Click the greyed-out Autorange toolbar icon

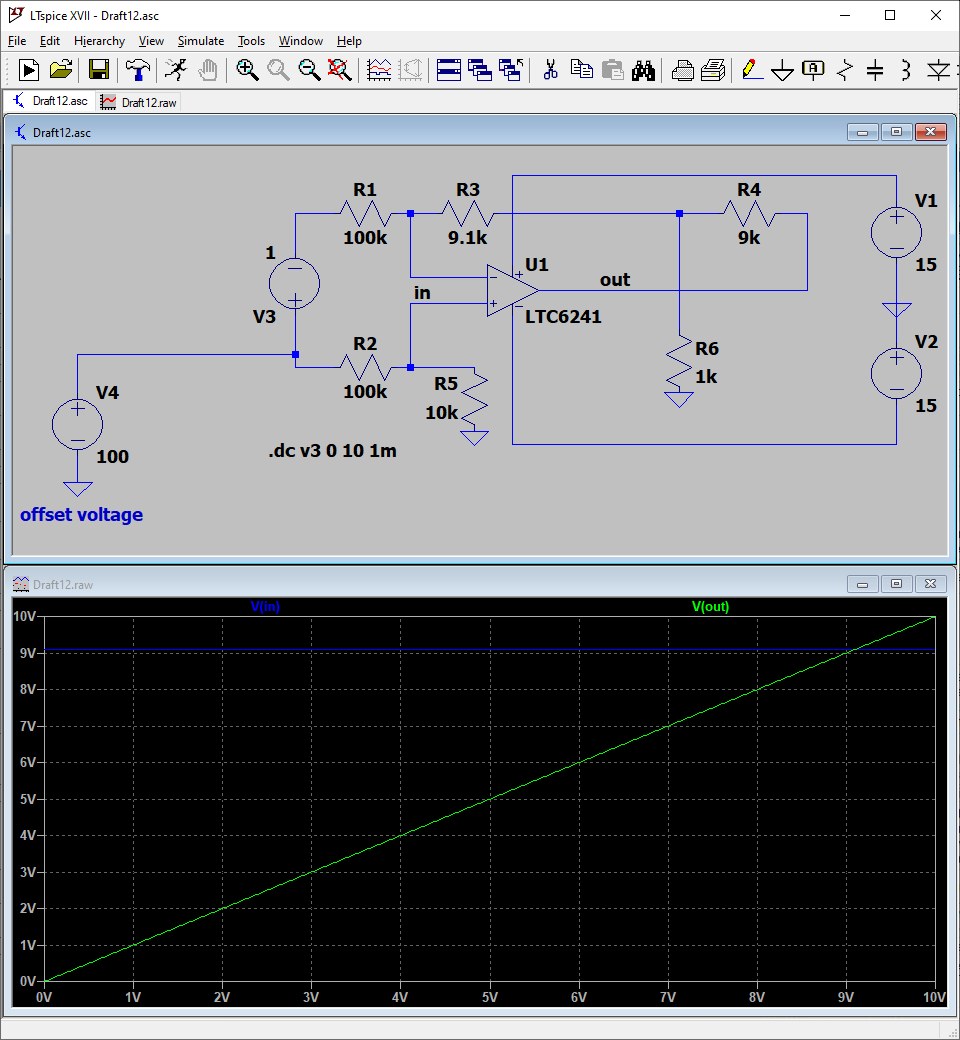(411, 70)
